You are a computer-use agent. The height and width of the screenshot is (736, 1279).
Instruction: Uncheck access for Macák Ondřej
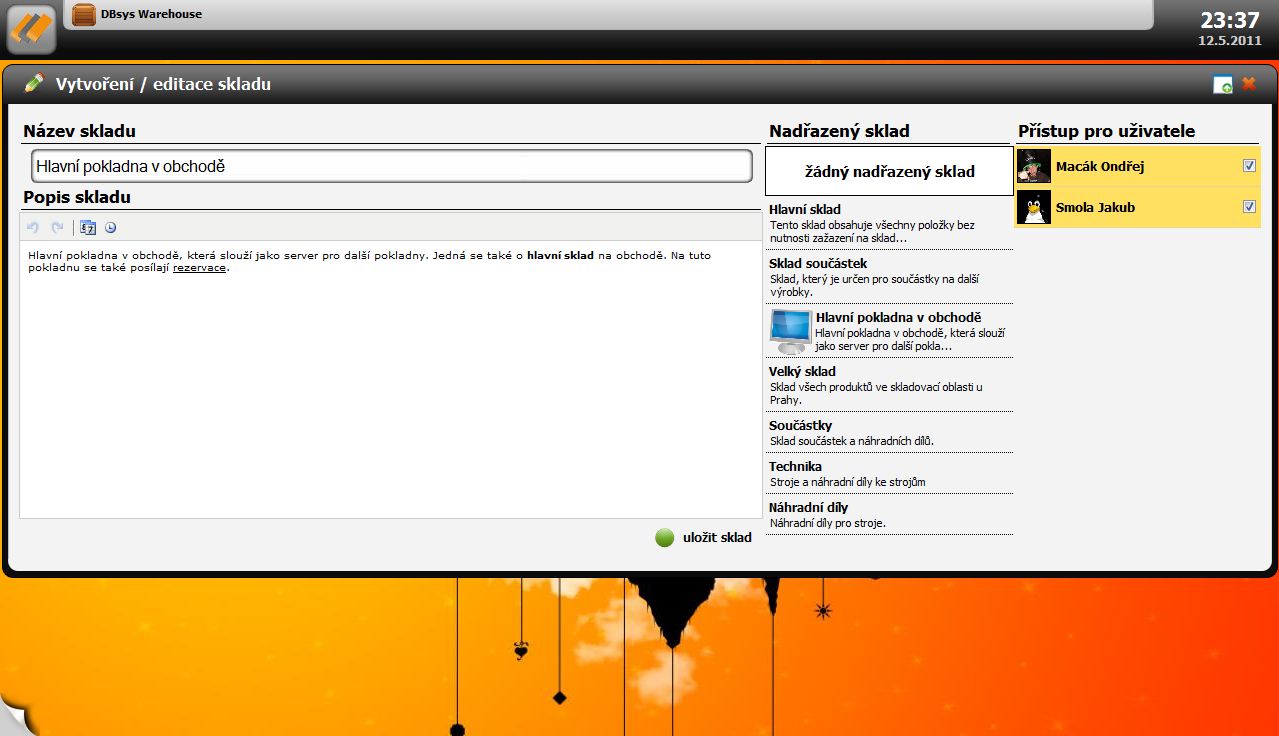(1249, 166)
